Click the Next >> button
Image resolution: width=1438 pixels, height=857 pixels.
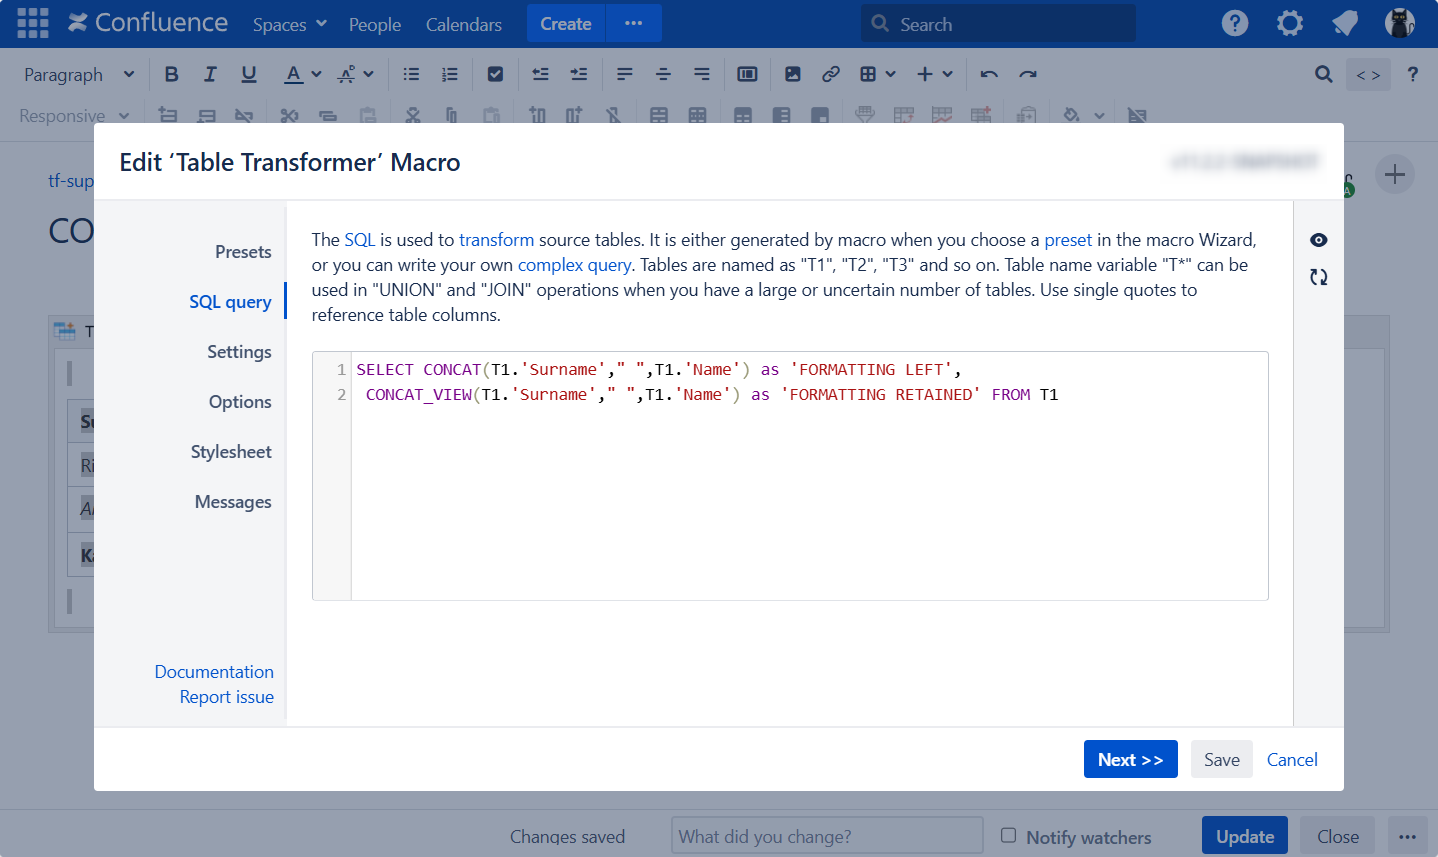(x=1130, y=759)
